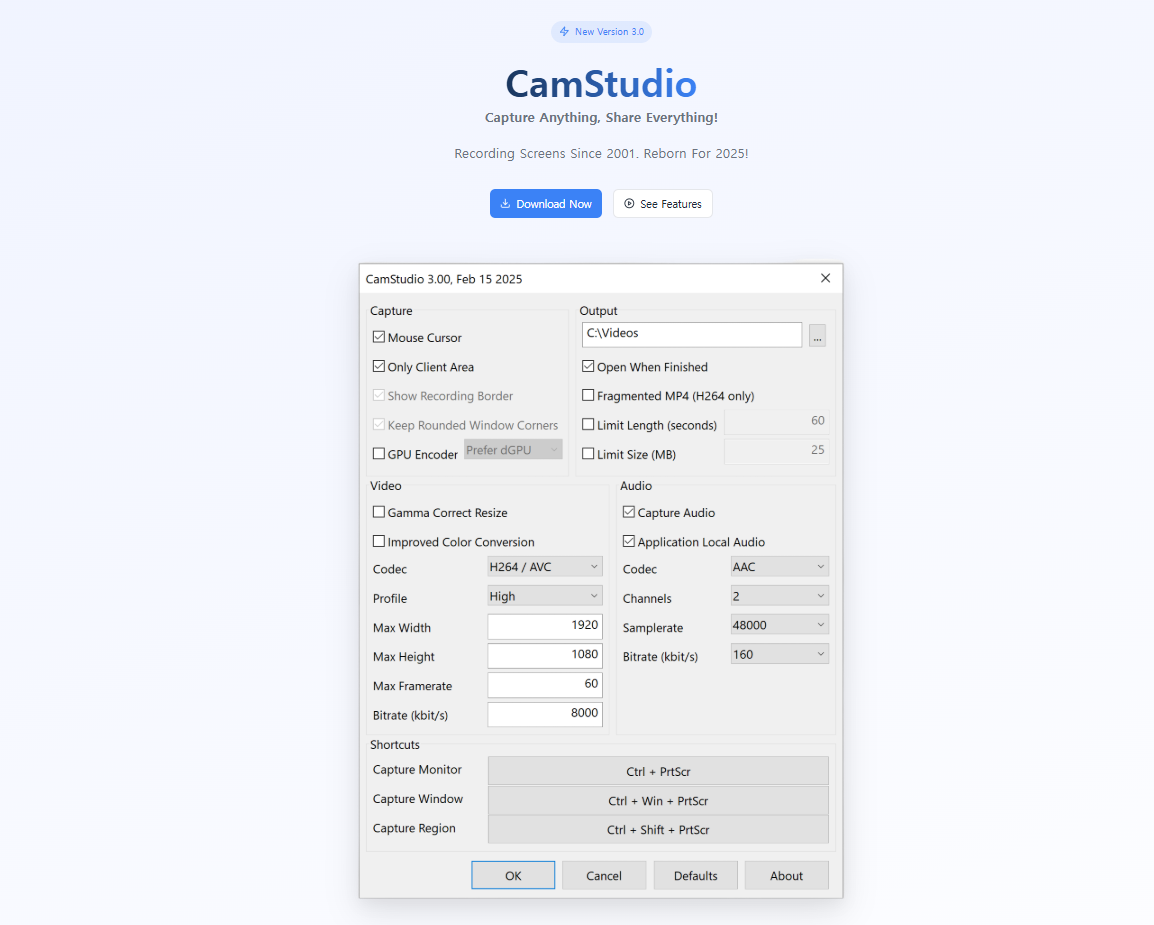The image size is (1154, 925).
Task: Open the audio Samplerate dropdown
Action: [x=779, y=625]
